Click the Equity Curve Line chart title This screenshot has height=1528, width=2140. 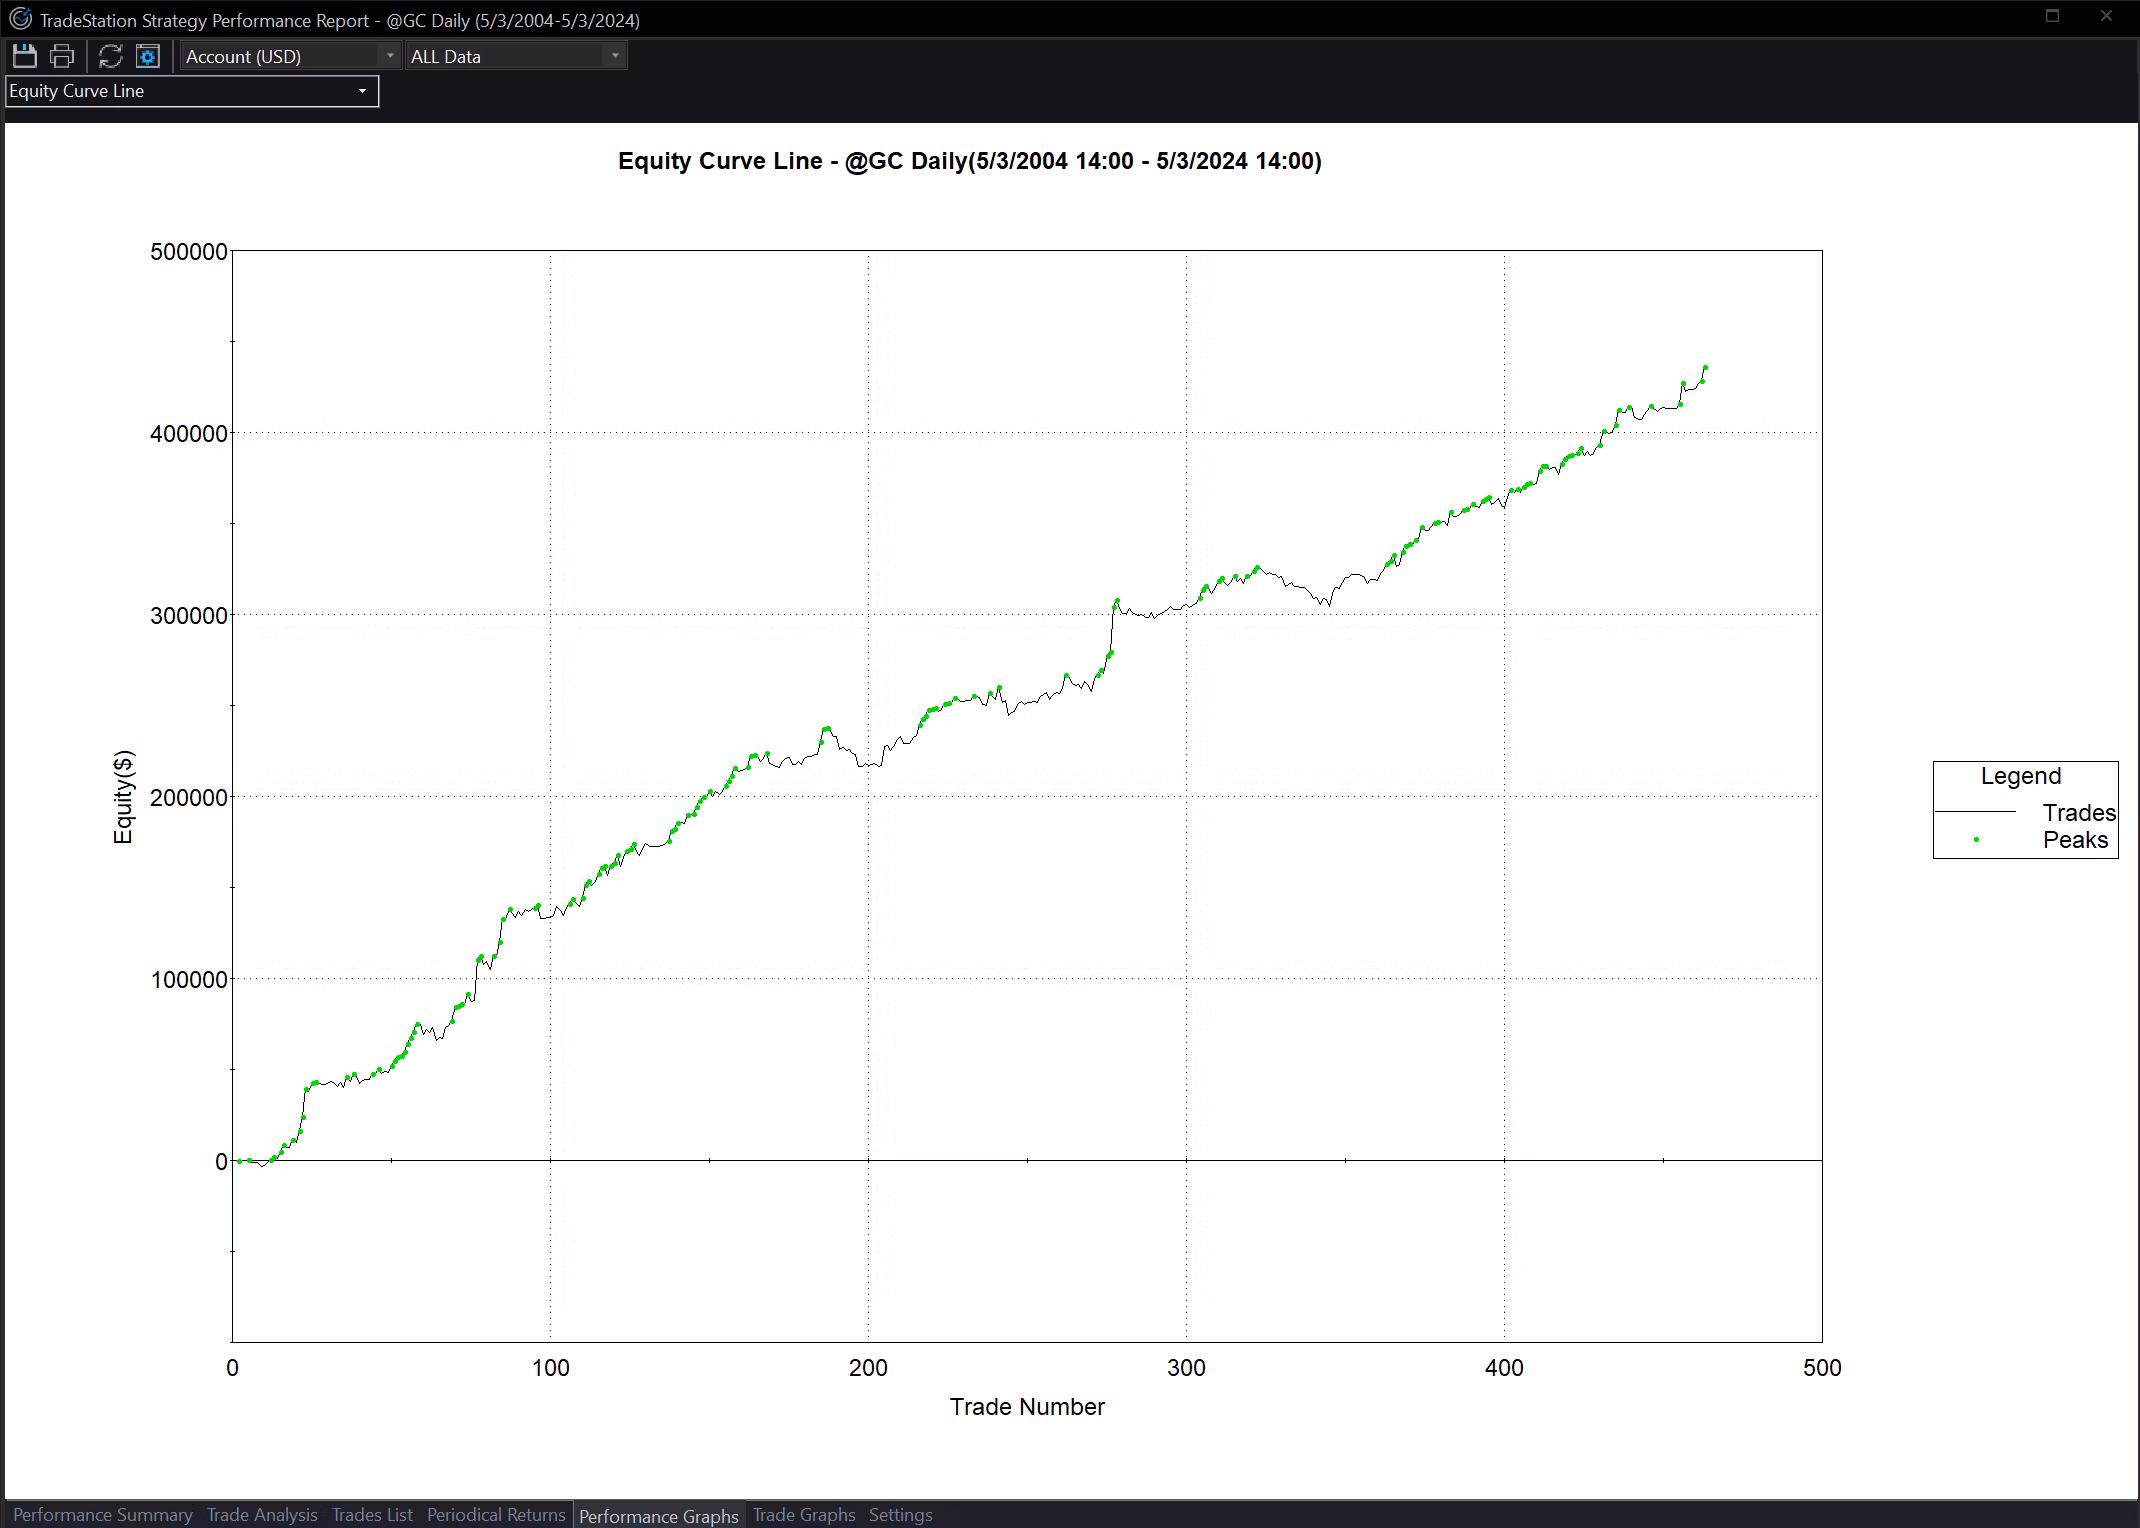pos(969,161)
